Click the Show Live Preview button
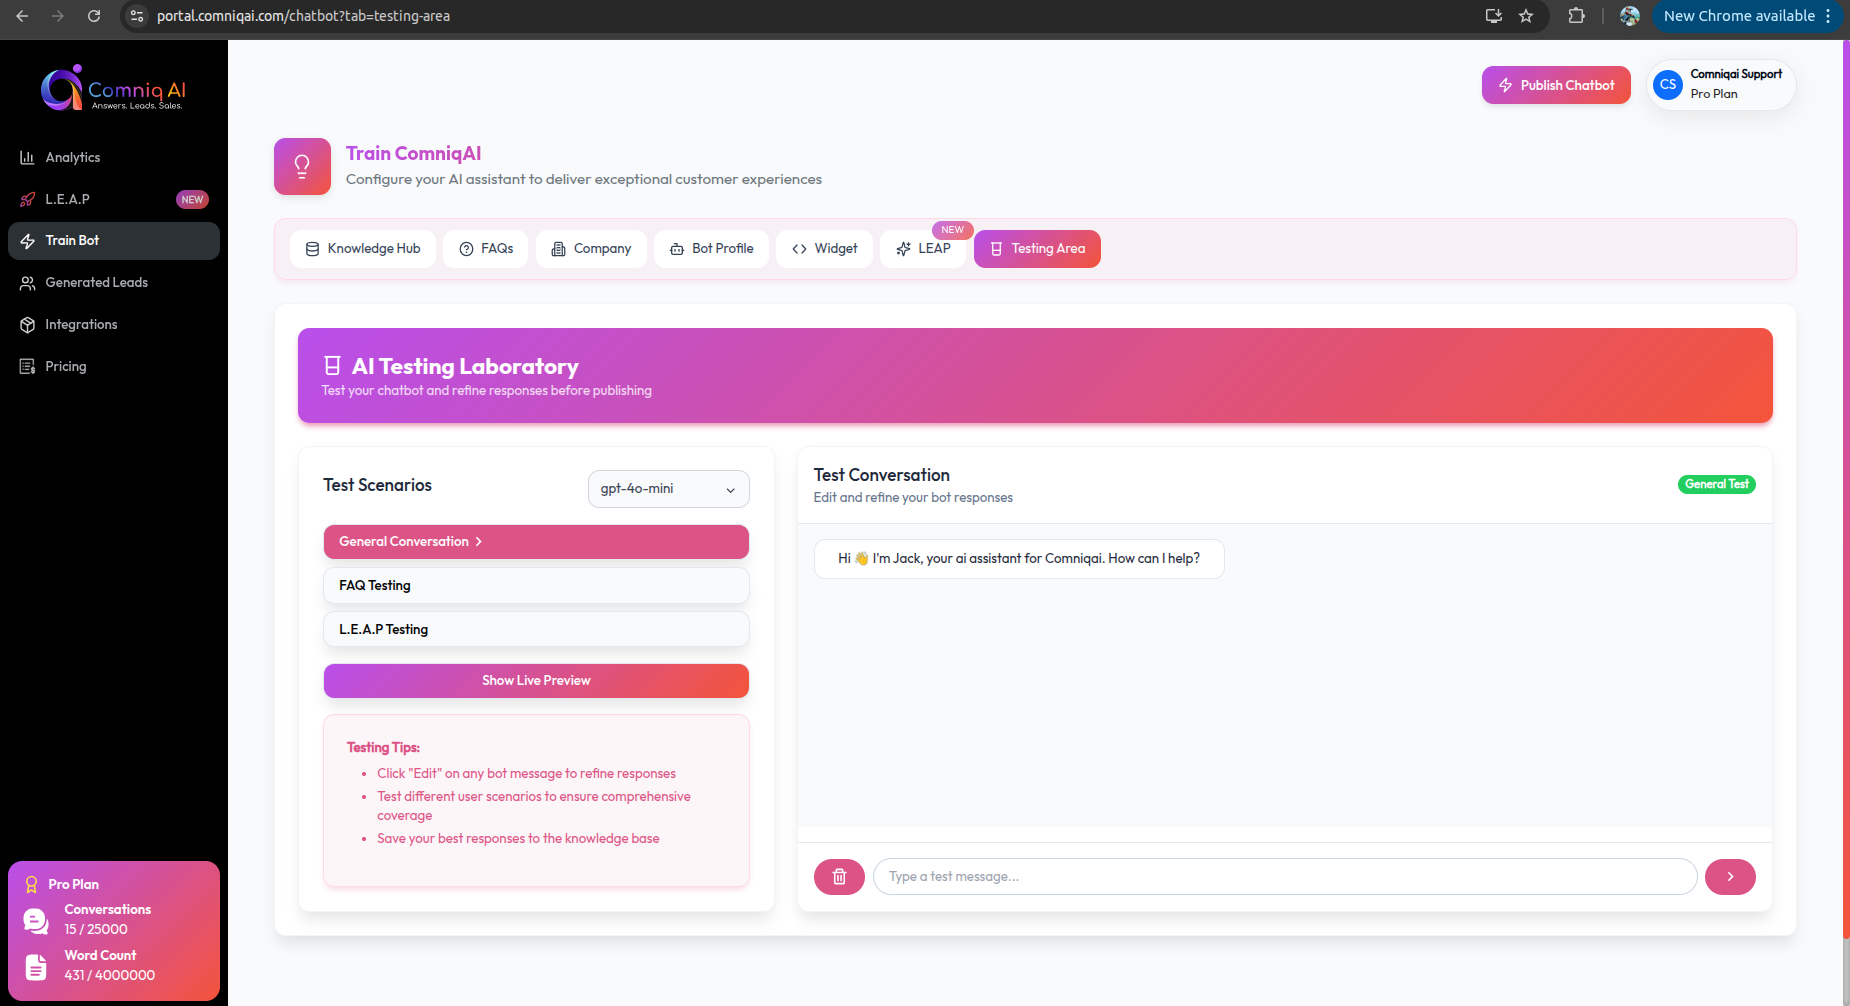This screenshot has height=1006, width=1850. [536, 681]
